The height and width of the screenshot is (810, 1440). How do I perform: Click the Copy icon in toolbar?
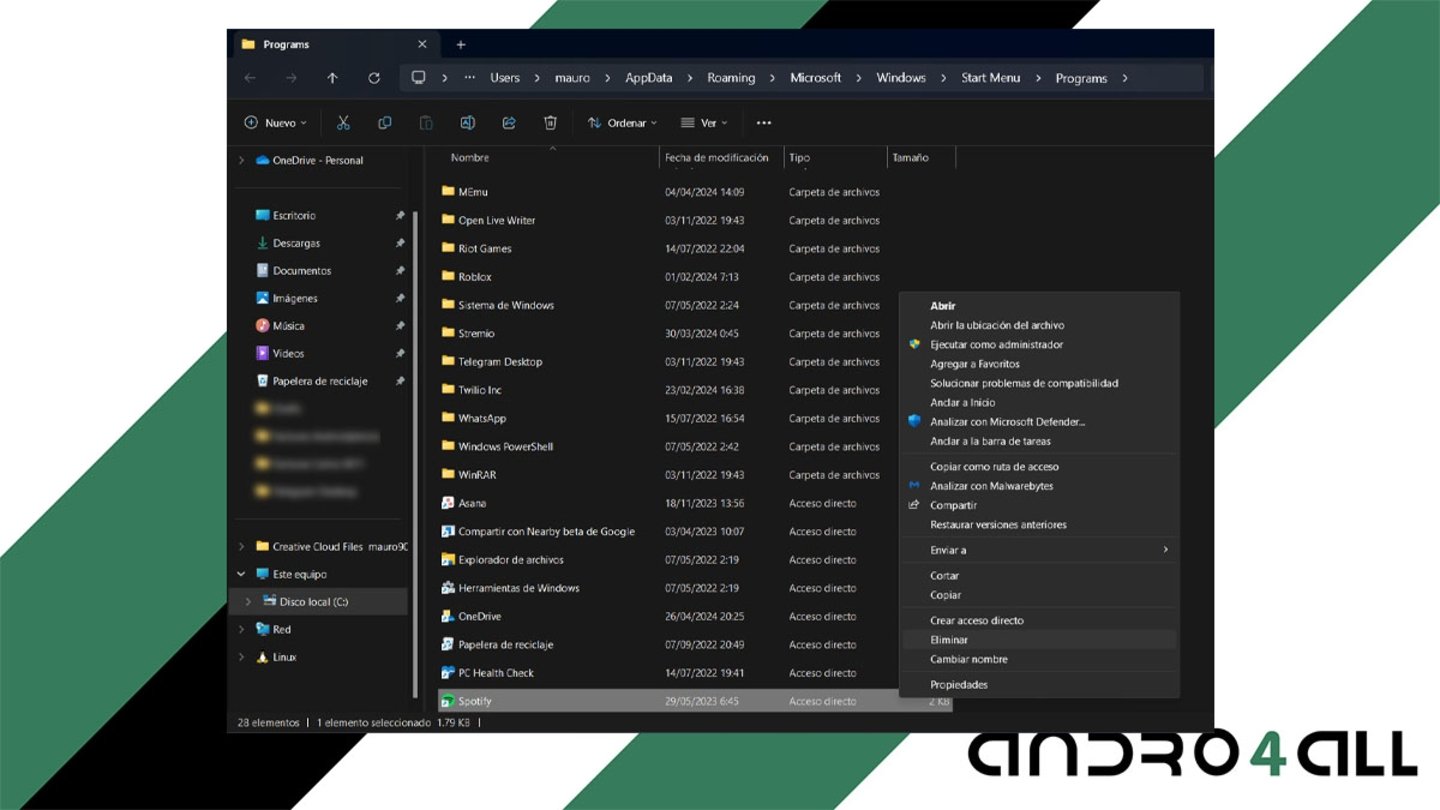[x=385, y=123]
